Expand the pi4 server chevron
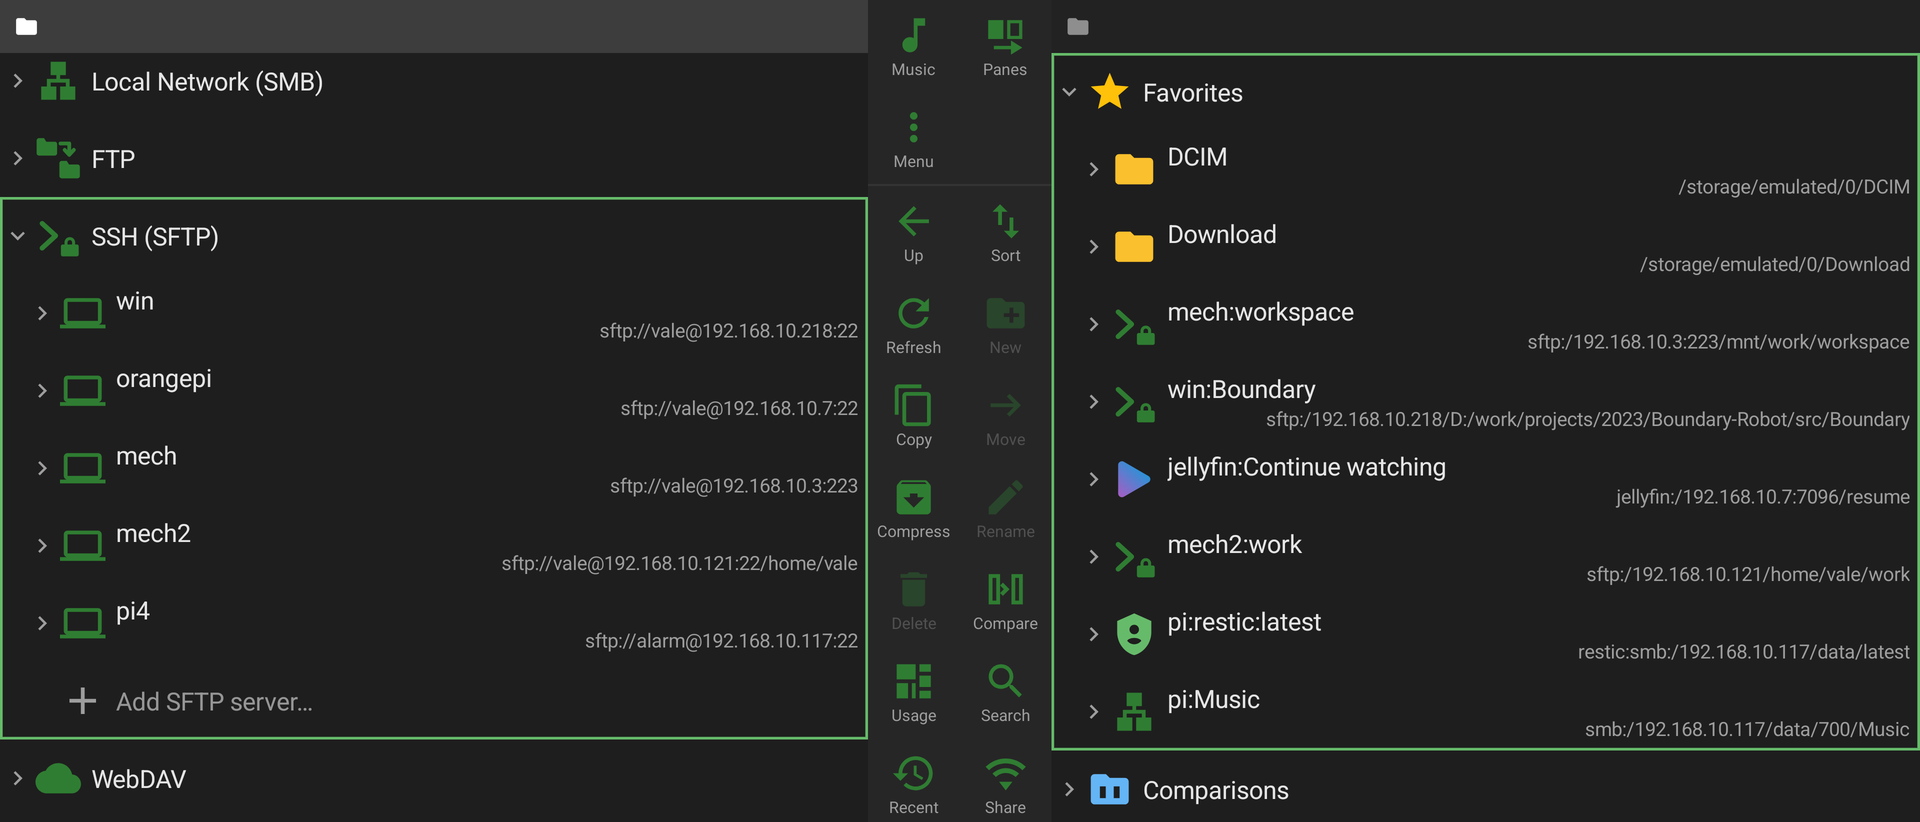Screen dimensions: 1920x822 (x=42, y=623)
